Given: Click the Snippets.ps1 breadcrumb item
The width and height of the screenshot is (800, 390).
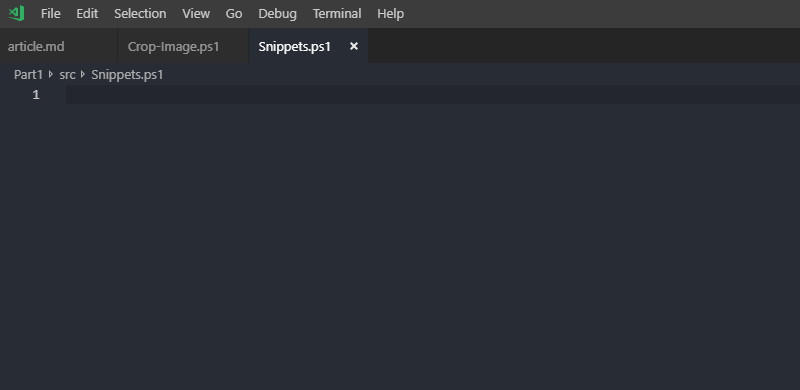Looking at the screenshot, I should click(x=127, y=75).
